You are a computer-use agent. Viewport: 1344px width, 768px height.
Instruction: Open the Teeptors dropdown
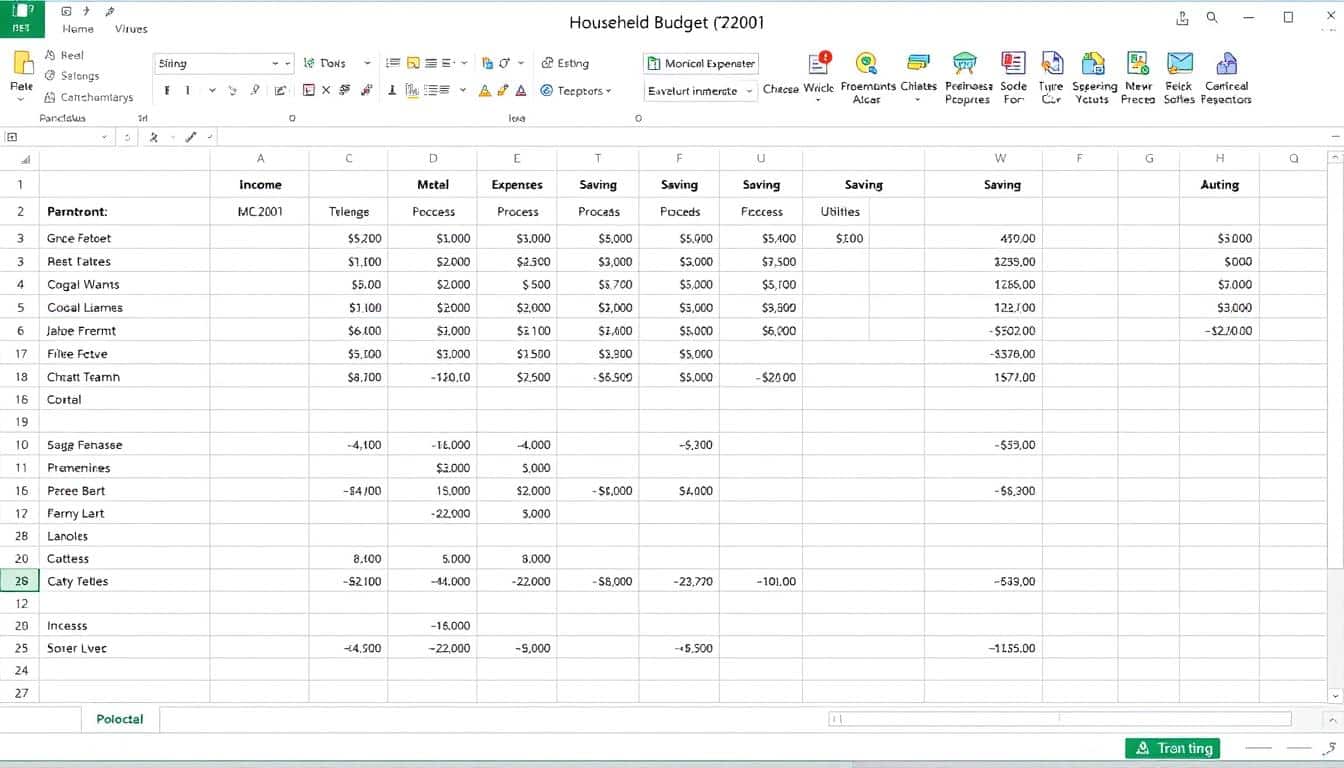(609, 91)
